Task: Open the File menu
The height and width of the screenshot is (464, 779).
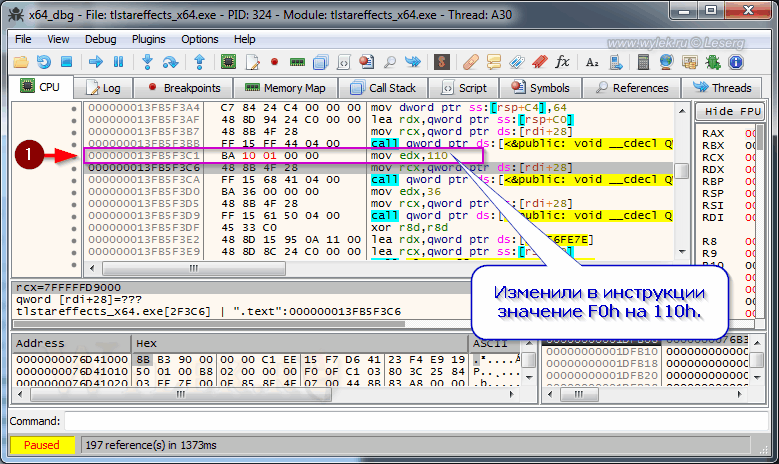Action: (x=23, y=39)
